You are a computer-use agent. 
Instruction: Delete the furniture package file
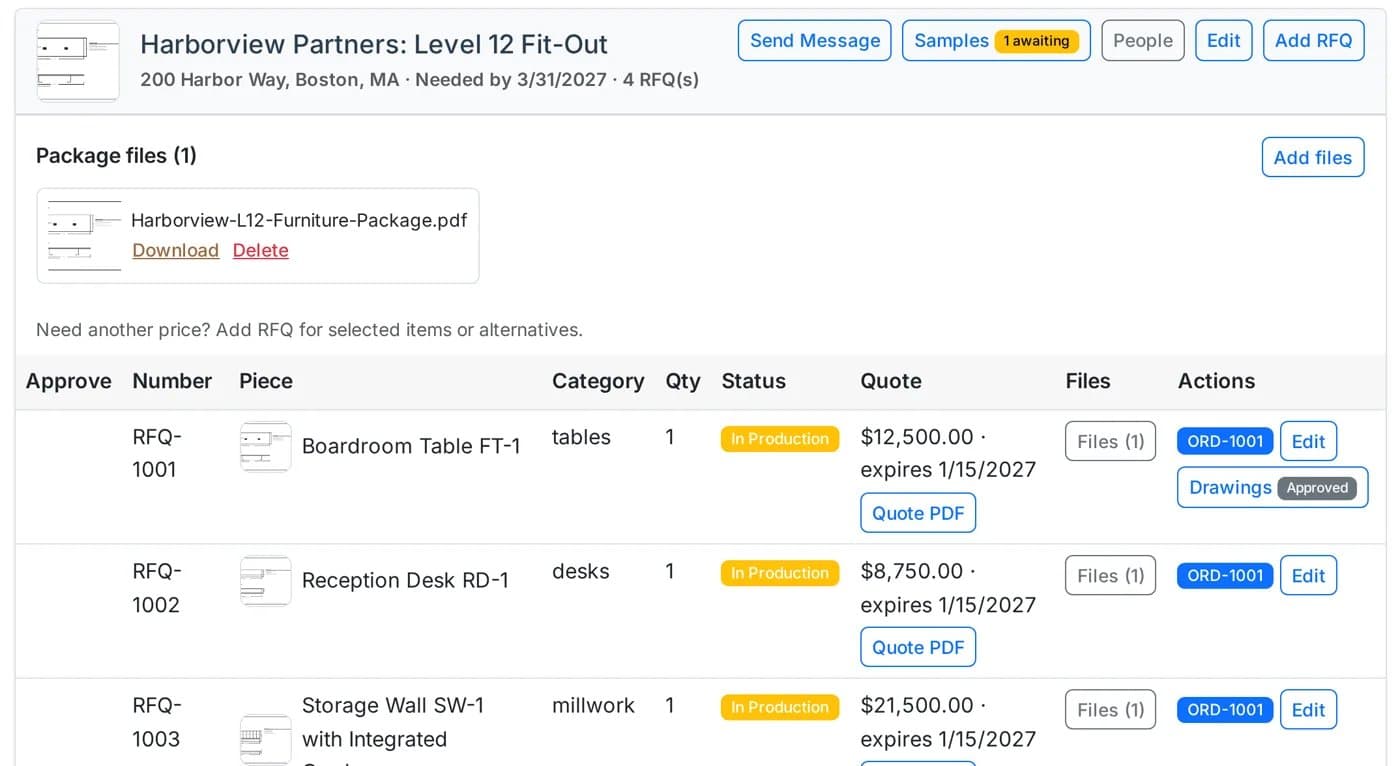pos(261,250)
